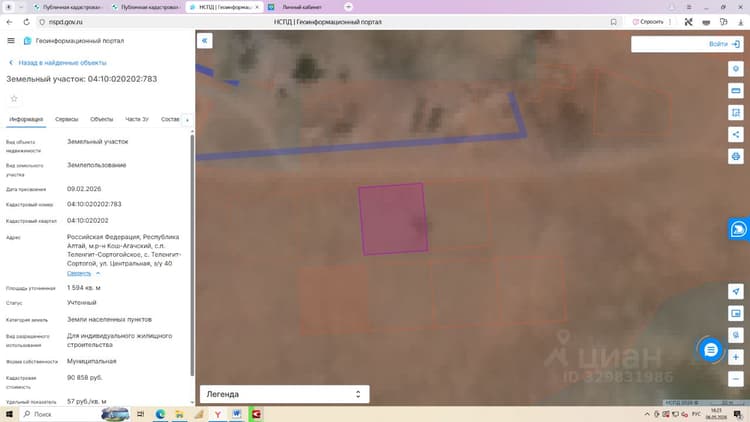Viewport: 750px width, 422px height.
Task: Switch to the Части ЗУ tab
Action: [137, 119]
